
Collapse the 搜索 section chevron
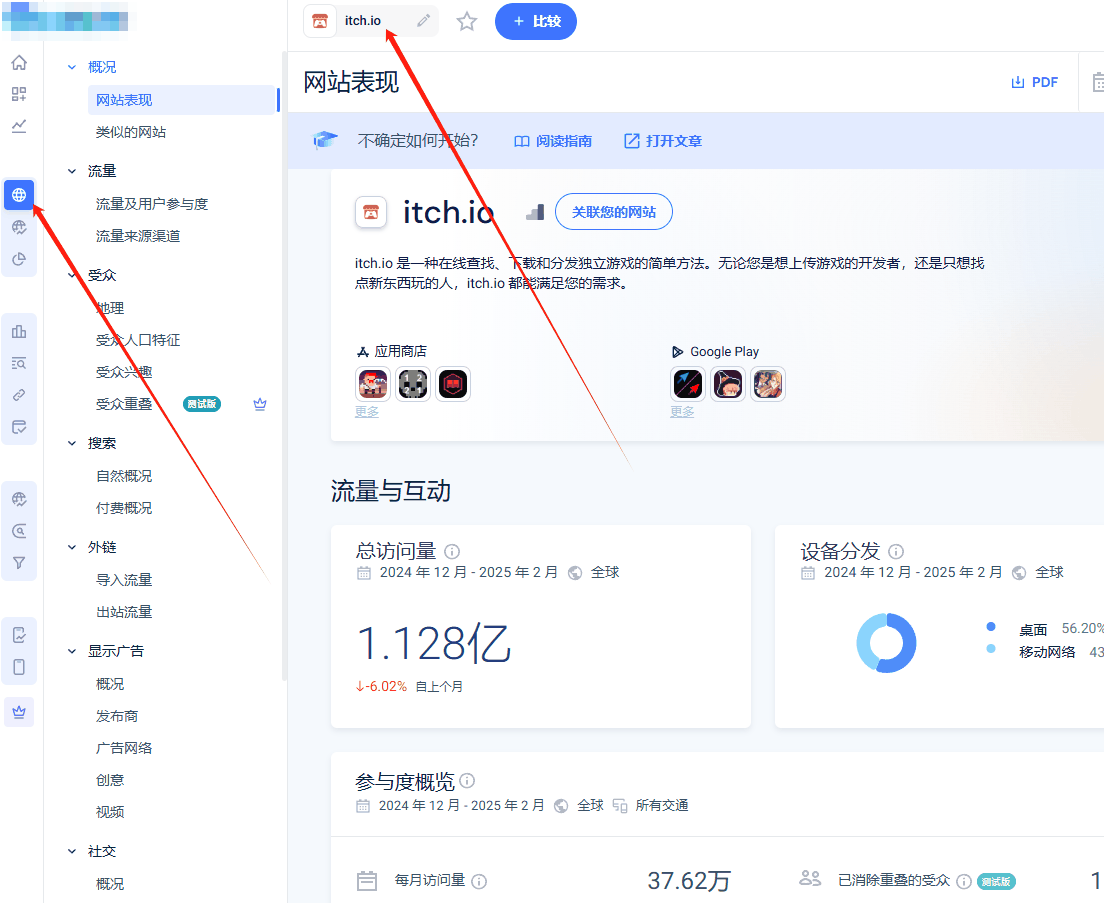[x=72, y=443]
